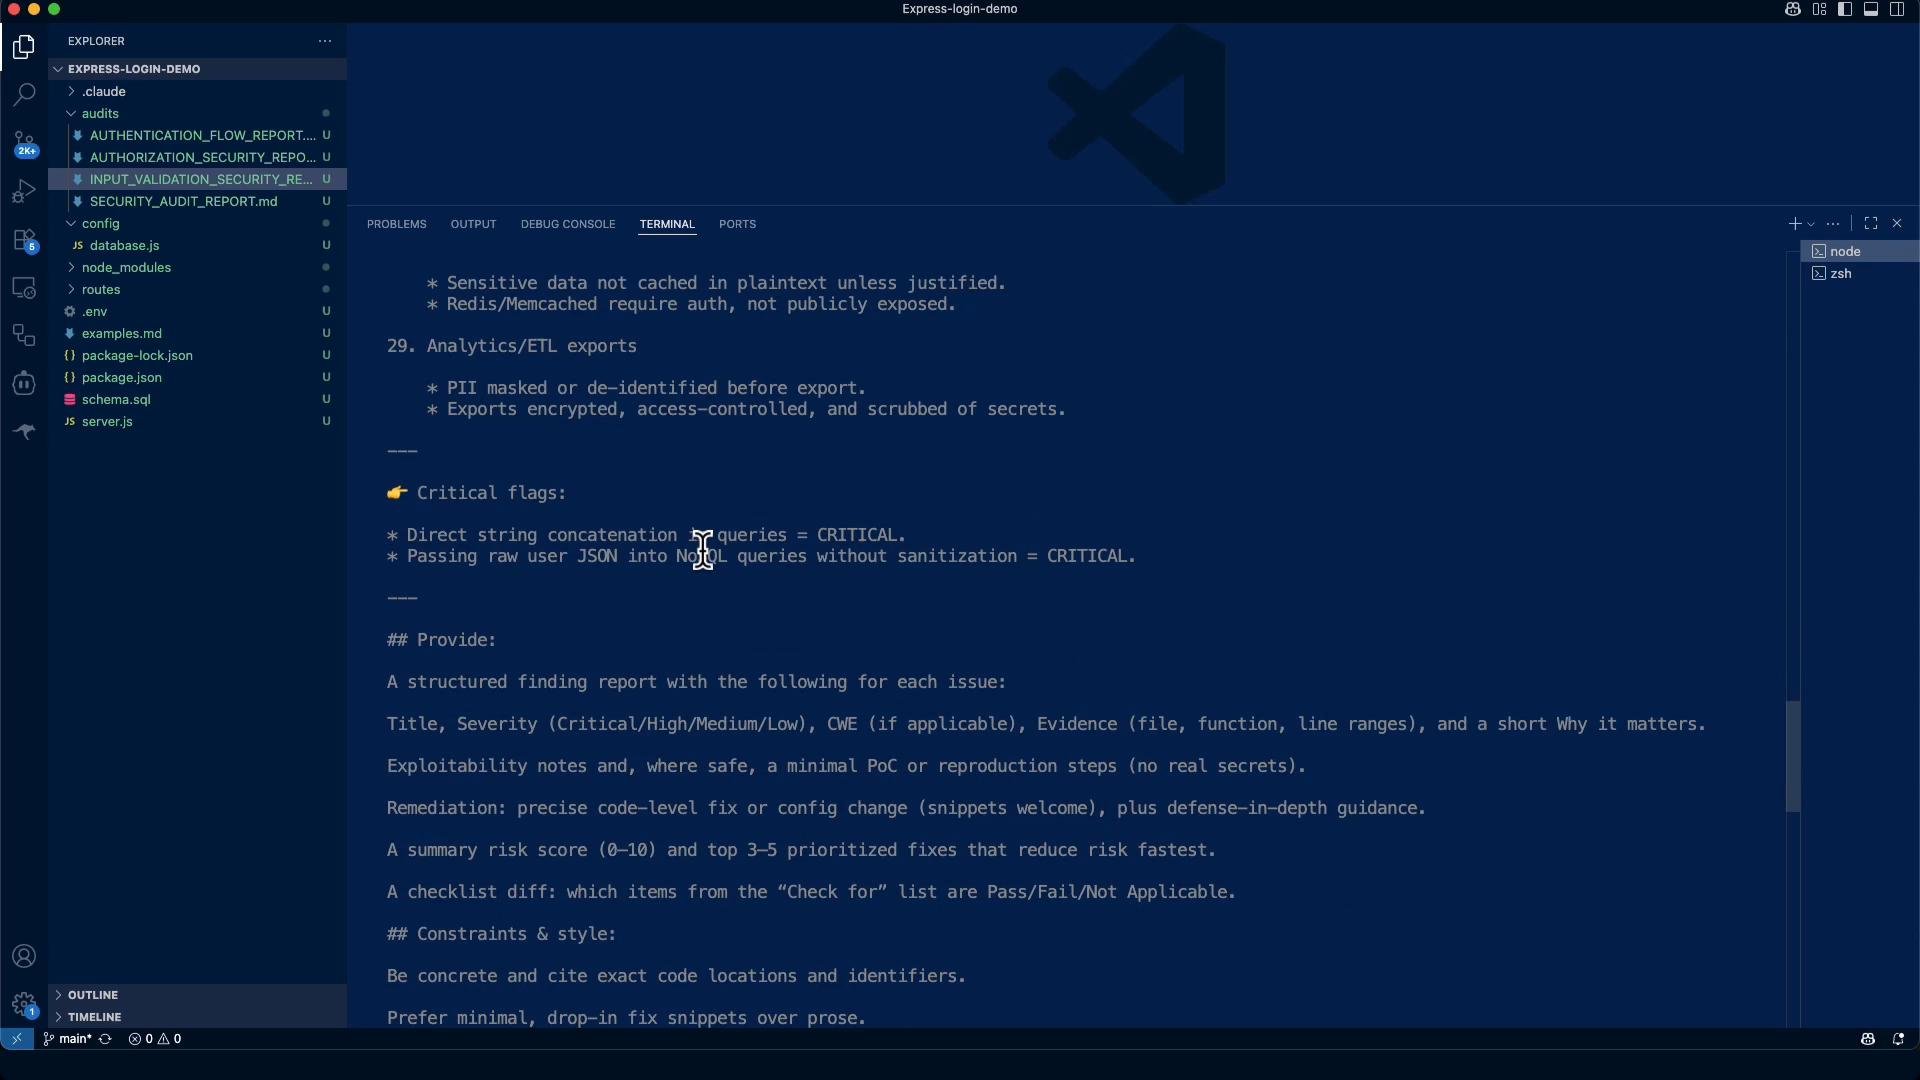The image size is (1920, 1080).
Task: Select the zsh terminal instance
Action: pos(1860,274)
